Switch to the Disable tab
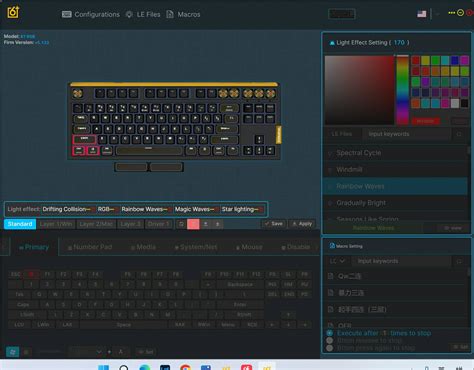The height and width of the screenshot is (370, 474). (296, 247)
